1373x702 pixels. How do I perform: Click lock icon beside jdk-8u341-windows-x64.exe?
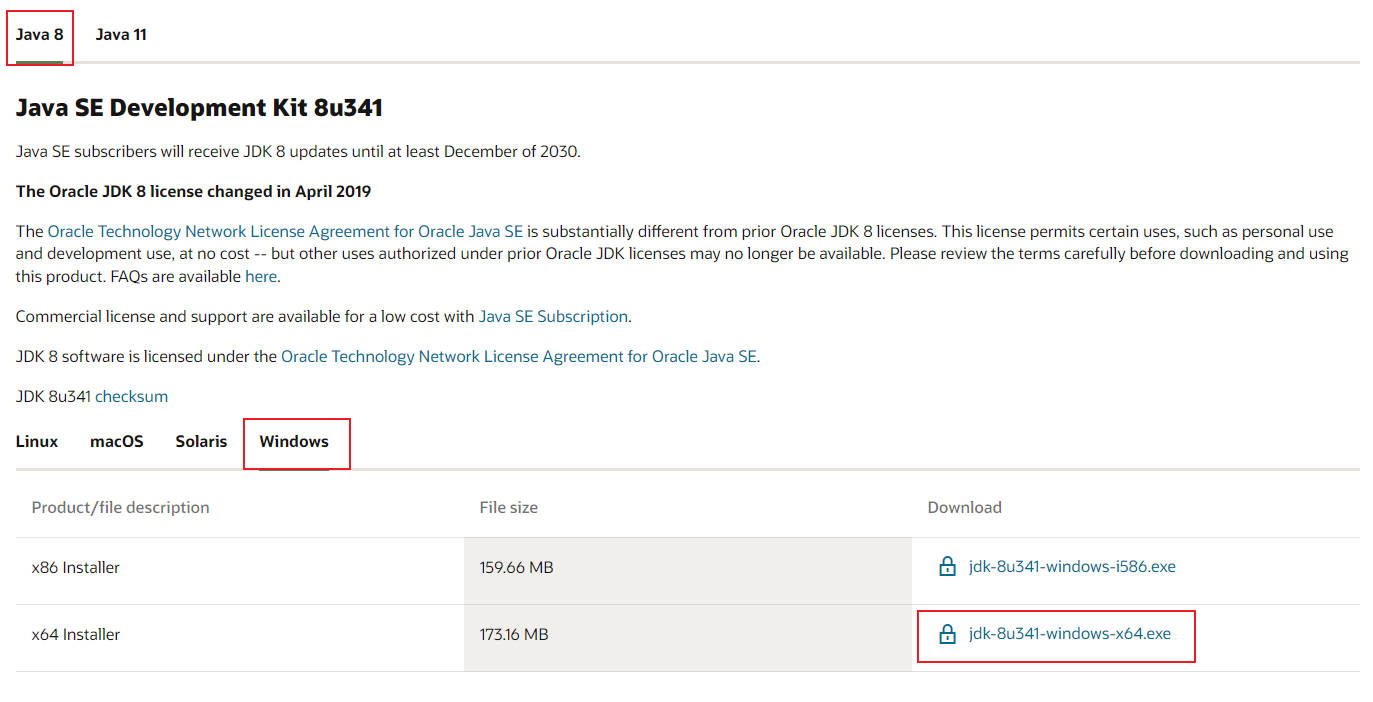(x=947, y=634)
